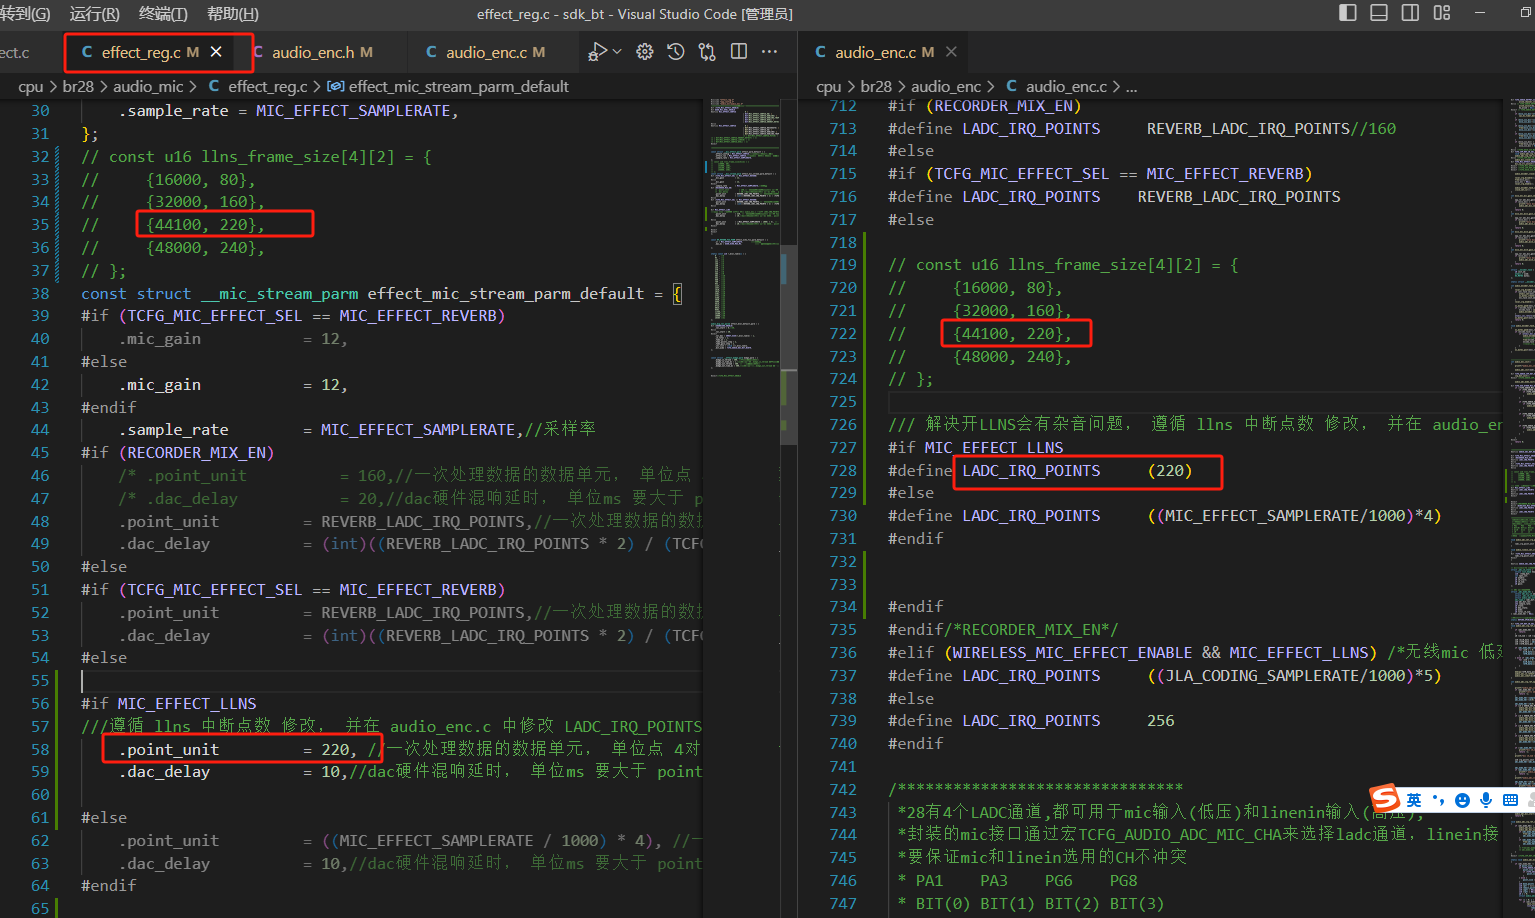The width and height of the screenshot is (1535, 918).
Task: Click '{44100, 220},' on line 35
Action: click(205, 224)
